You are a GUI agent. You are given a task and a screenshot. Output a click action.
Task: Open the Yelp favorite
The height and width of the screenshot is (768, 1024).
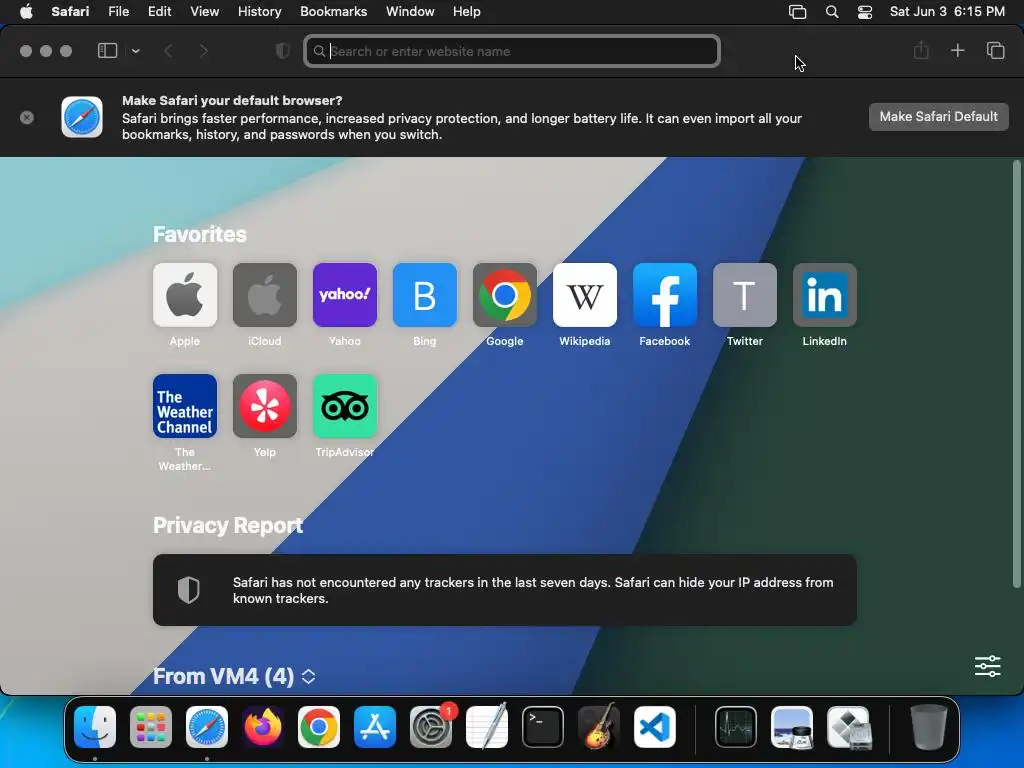pos(264,406)
